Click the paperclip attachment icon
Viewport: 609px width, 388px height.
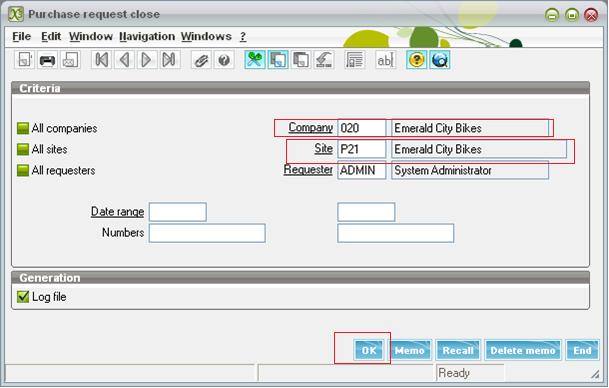(201, 60)
